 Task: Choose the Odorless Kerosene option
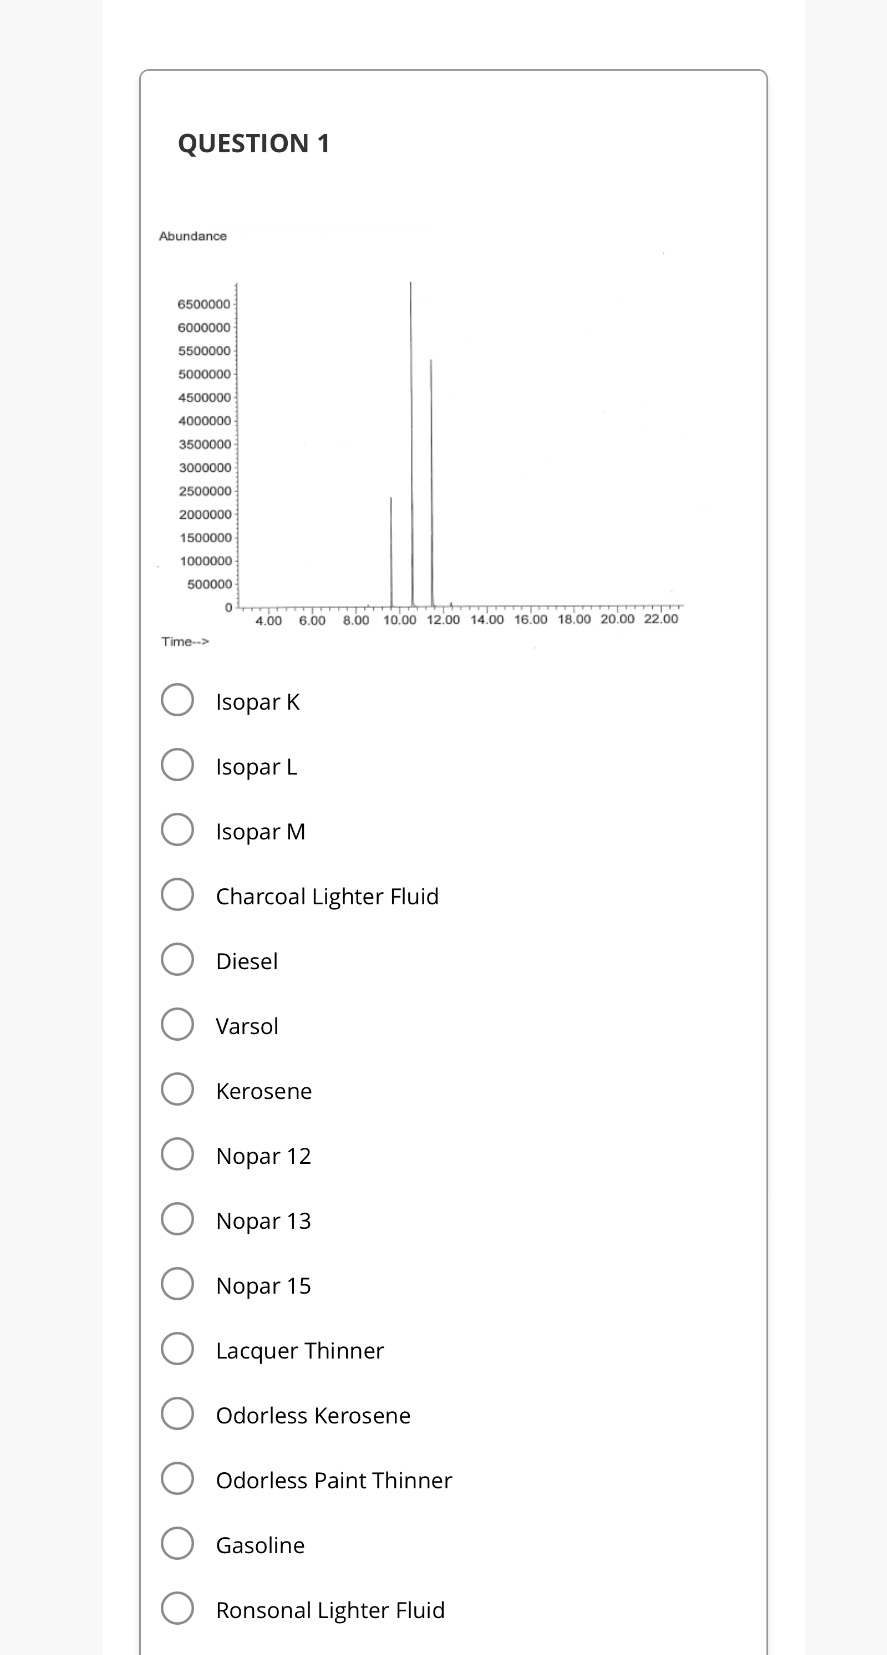tap(177, 1413)
